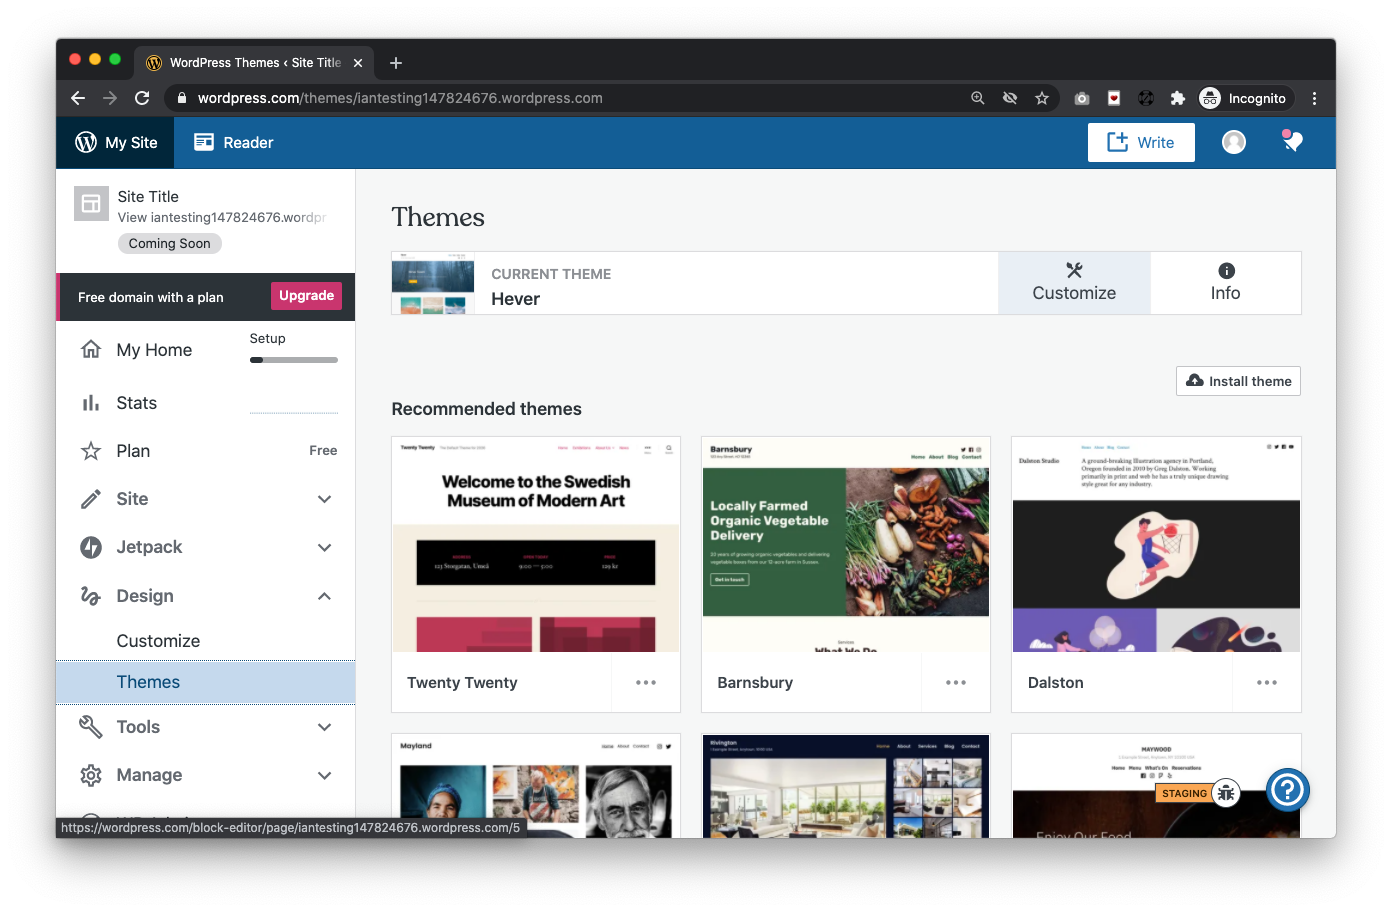1392x912 pixels.
Task: Expand the Manage menu chevron
Action: tap(324, 775)
